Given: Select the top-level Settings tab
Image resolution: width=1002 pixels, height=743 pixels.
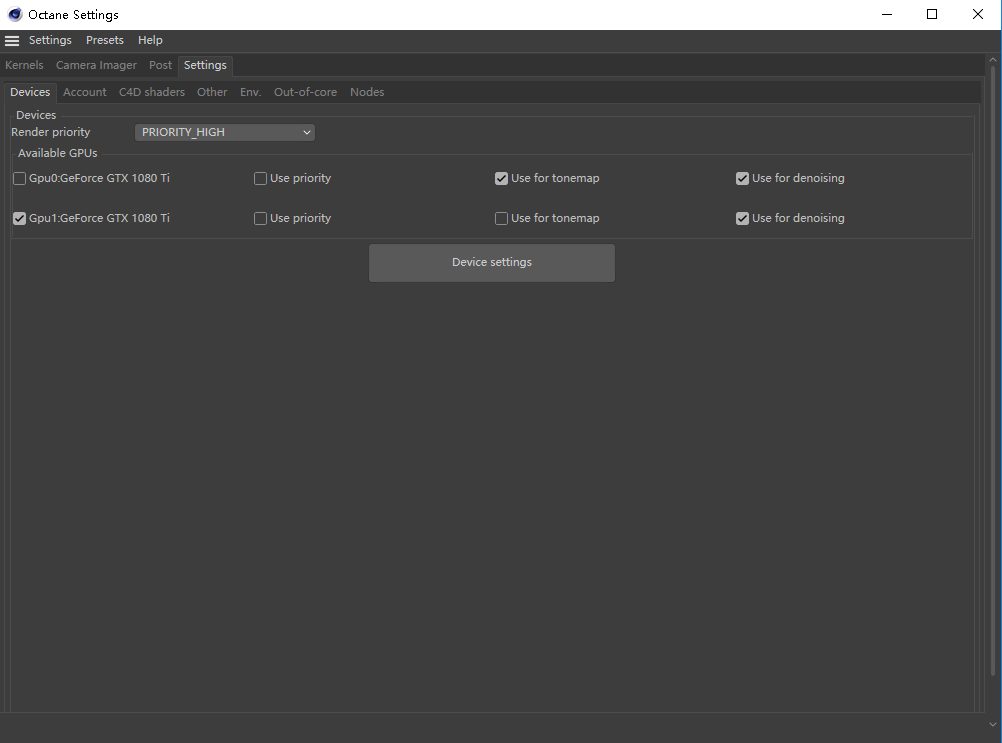Looking at the screenshot, I should point(205,65).
